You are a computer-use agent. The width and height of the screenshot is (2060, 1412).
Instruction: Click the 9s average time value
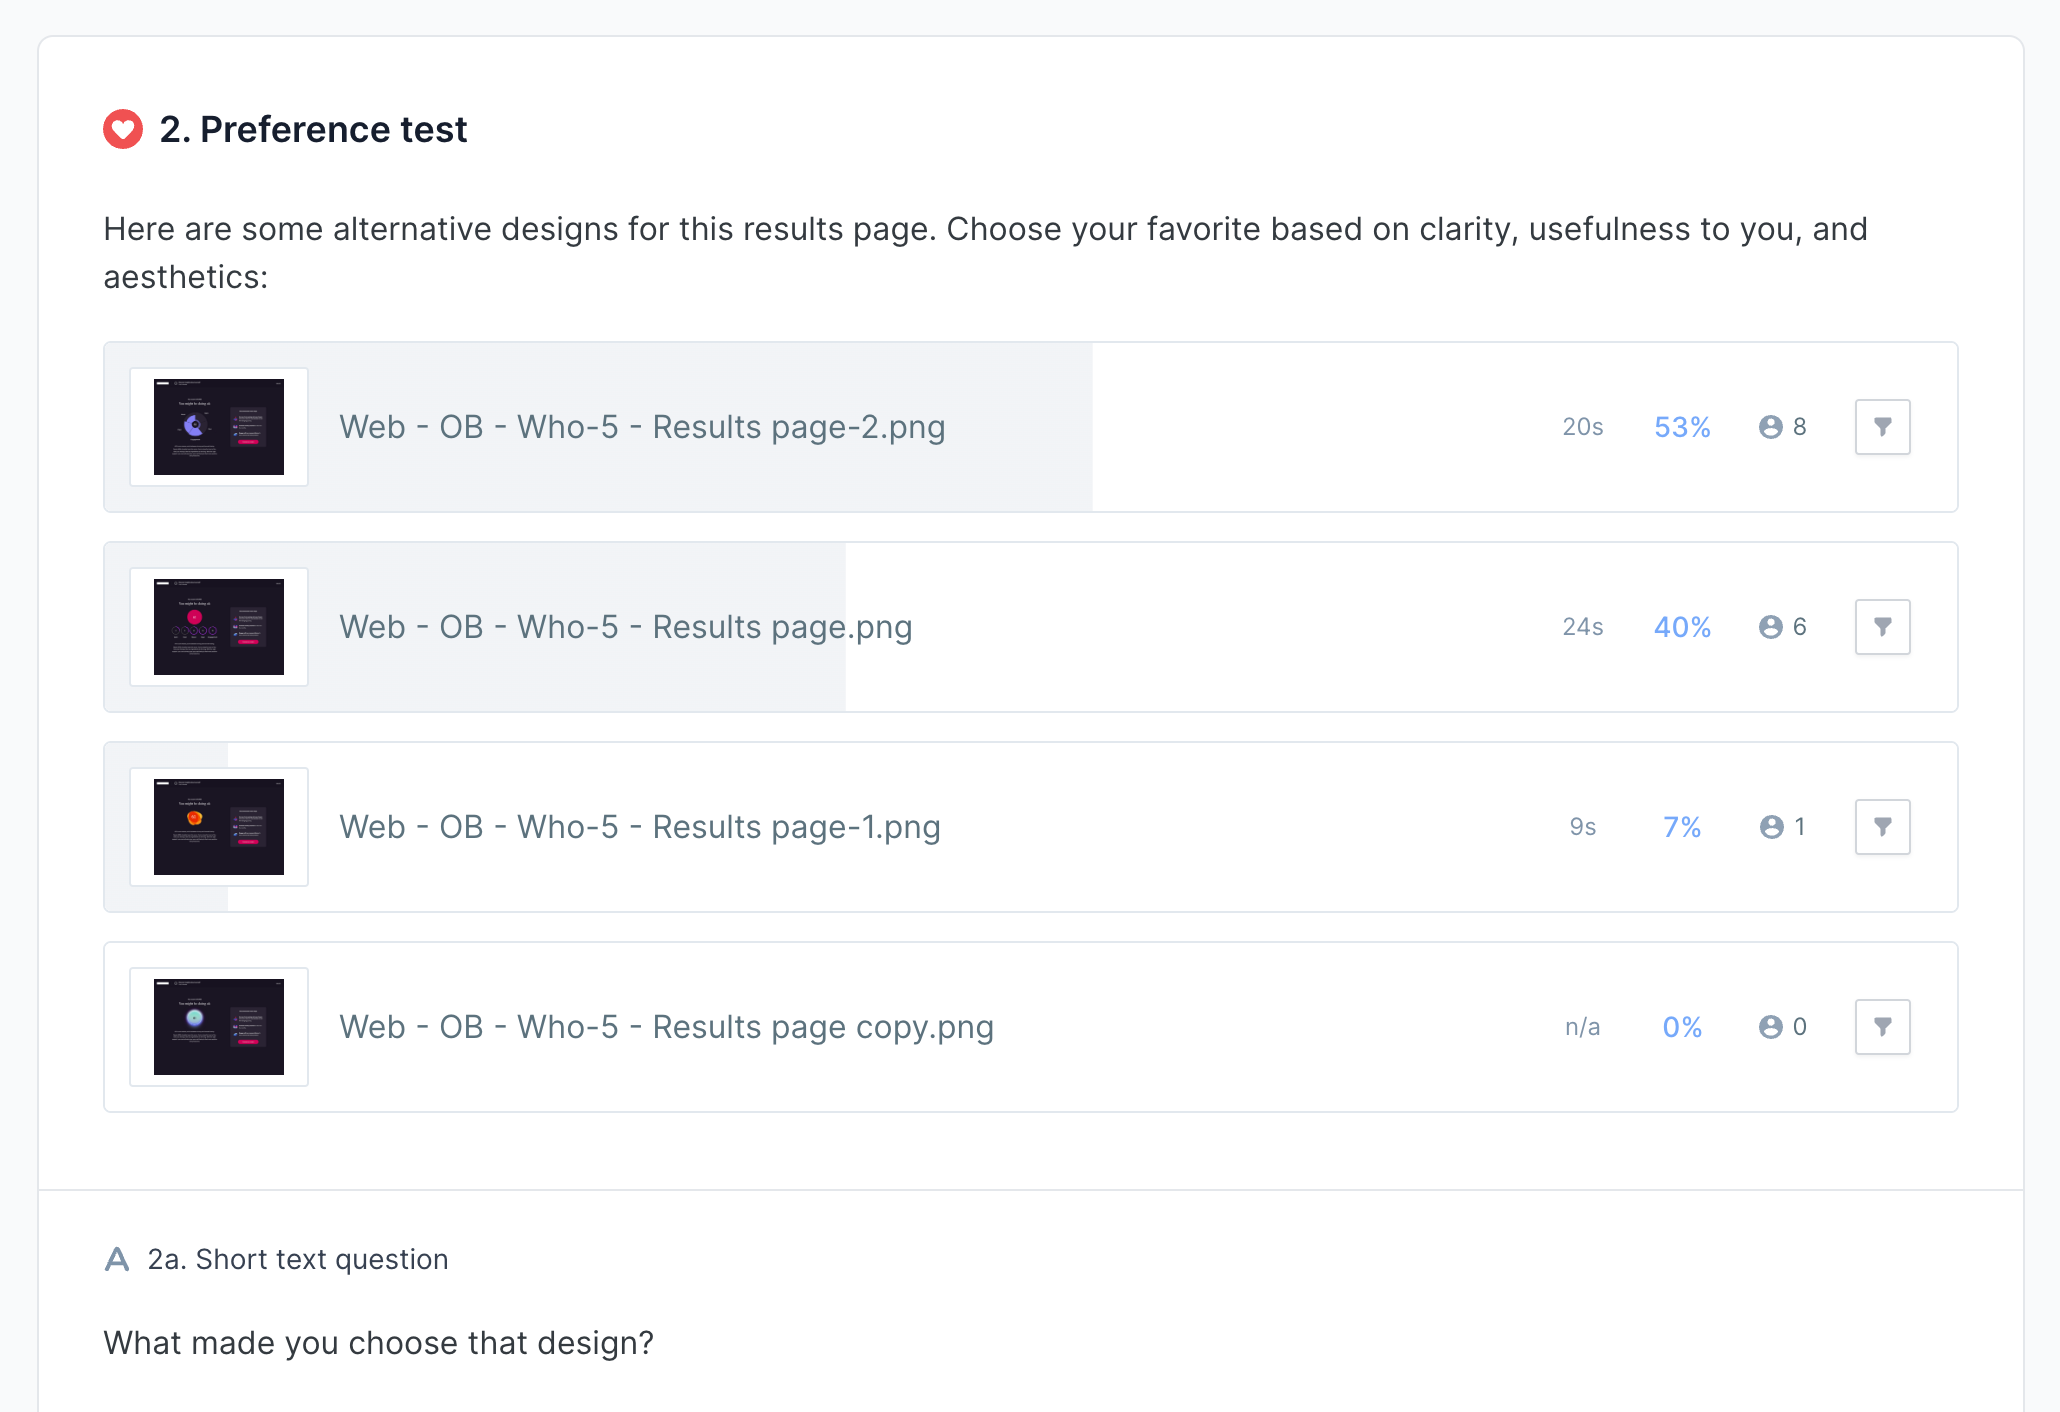(x=1583, y=827)
